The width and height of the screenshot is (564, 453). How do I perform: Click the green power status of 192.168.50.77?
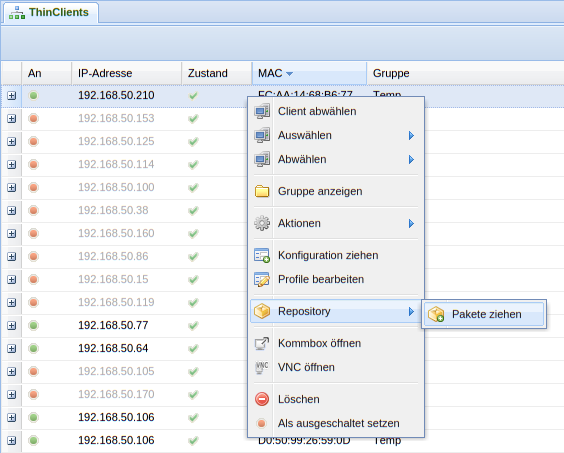pos(33,326)
